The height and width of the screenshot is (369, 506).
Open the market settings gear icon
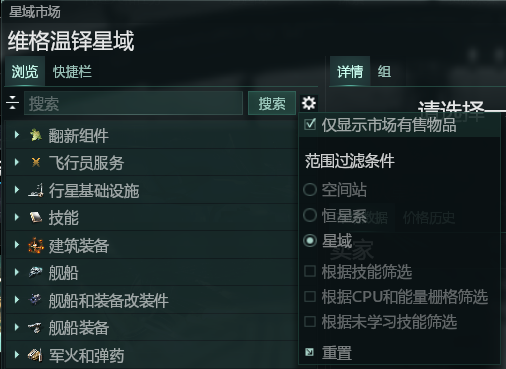click(309, 103)
